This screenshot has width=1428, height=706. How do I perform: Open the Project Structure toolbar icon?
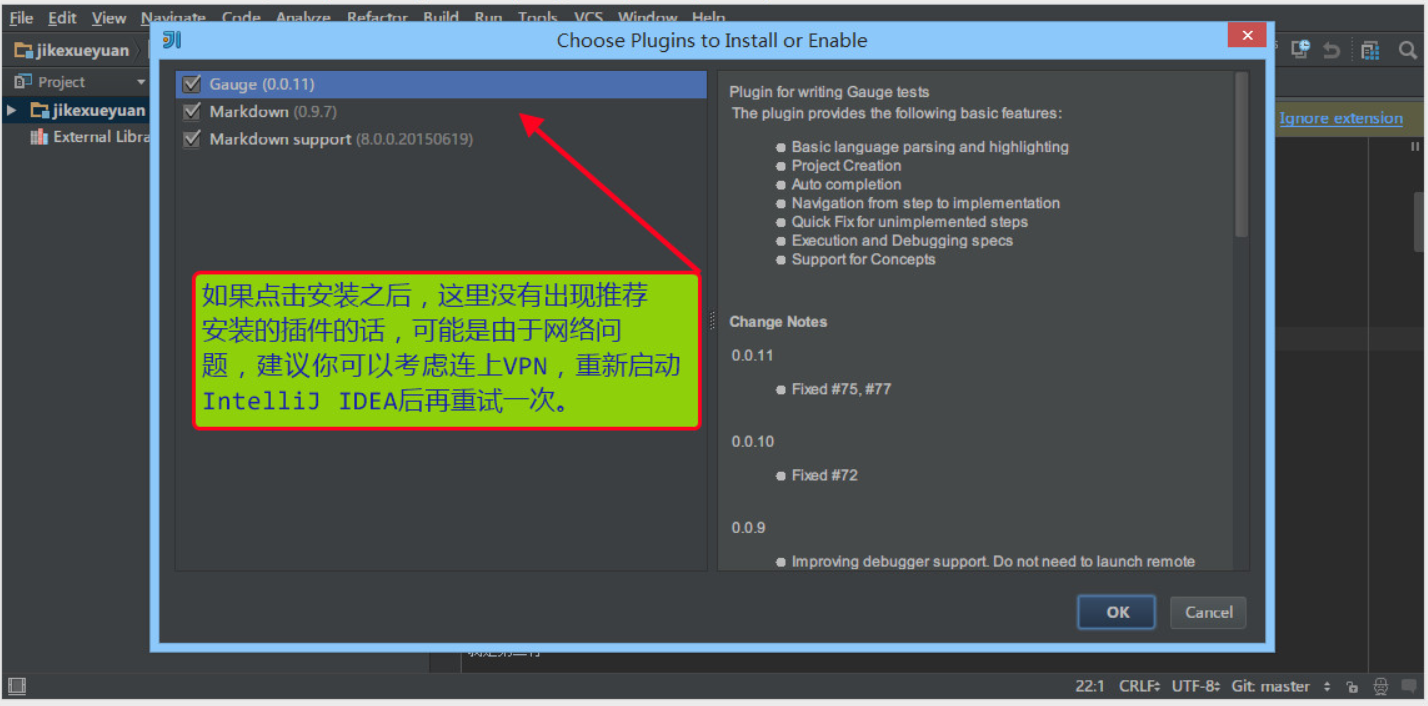coord(1370,49)
